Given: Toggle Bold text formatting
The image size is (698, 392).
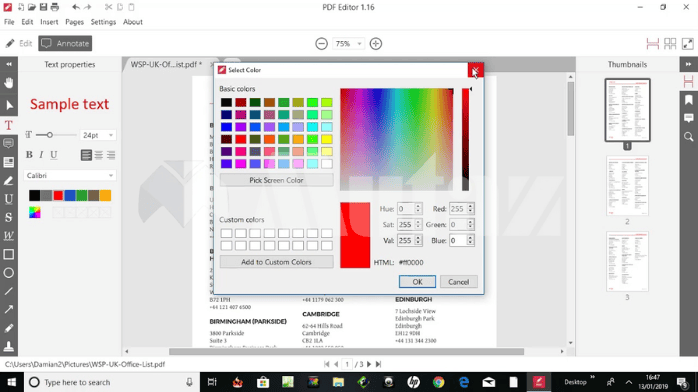Looking at the screenshot, I should tap(29, 154).
